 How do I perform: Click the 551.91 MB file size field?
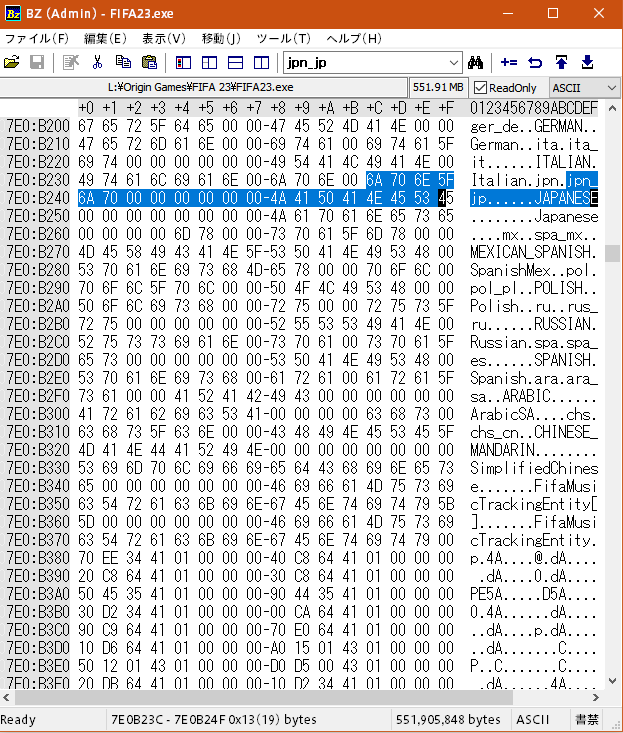(x=438, y=87)
